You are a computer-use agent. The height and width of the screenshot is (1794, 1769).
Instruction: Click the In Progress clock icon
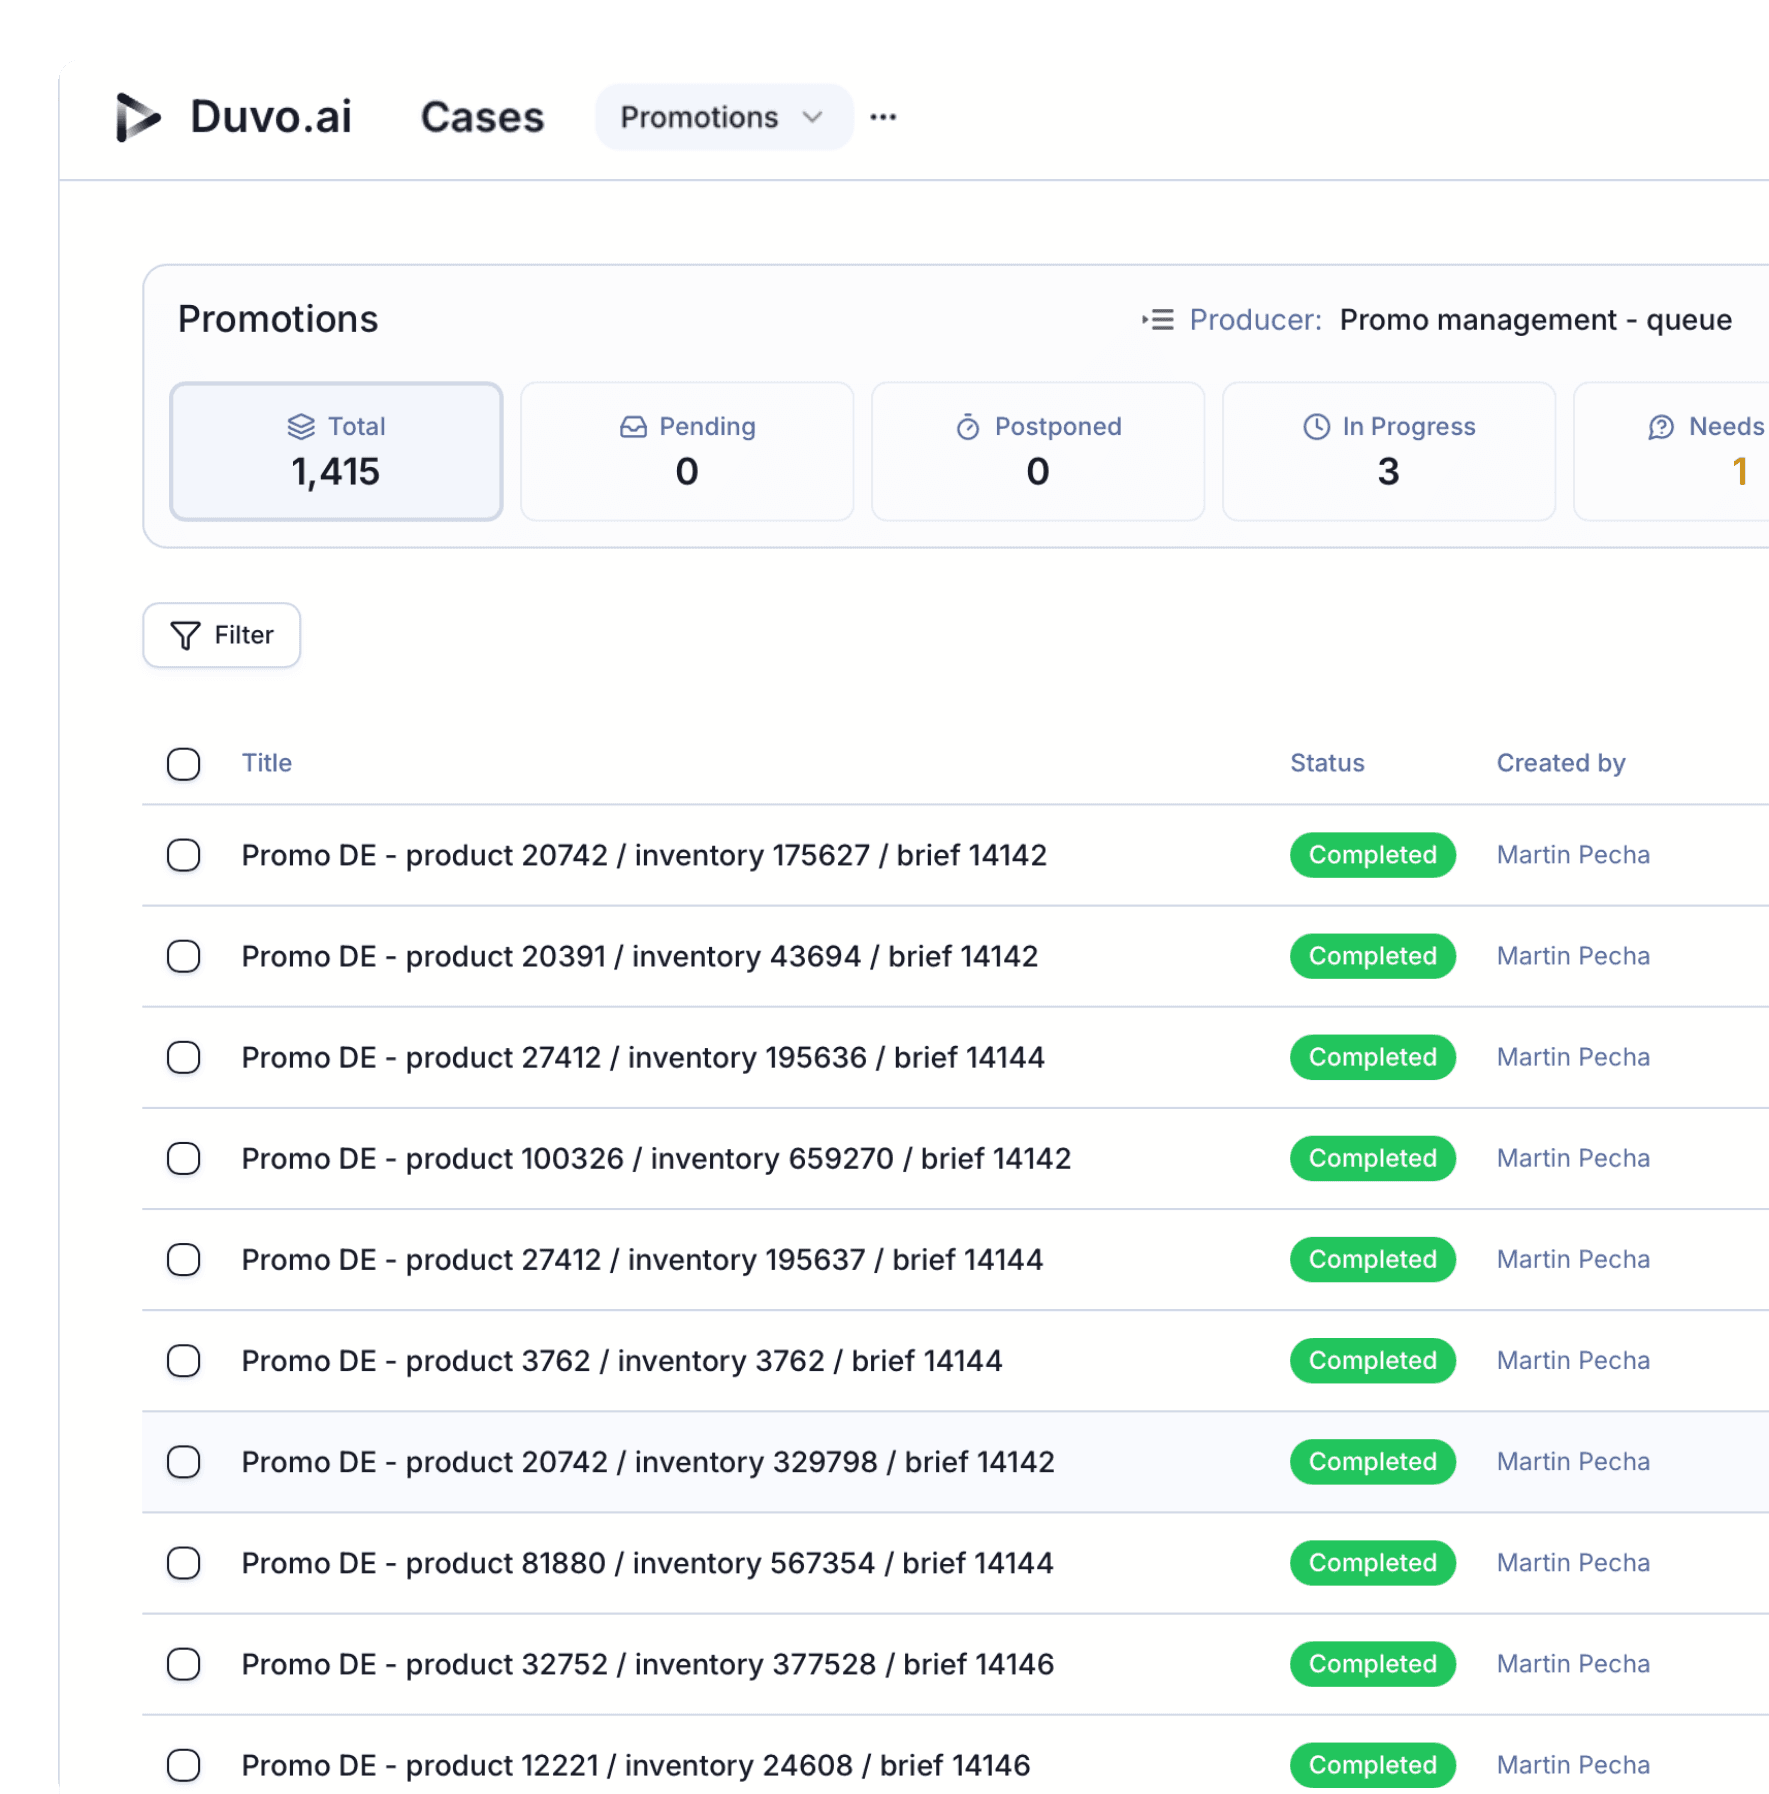tap(1315, 425)
